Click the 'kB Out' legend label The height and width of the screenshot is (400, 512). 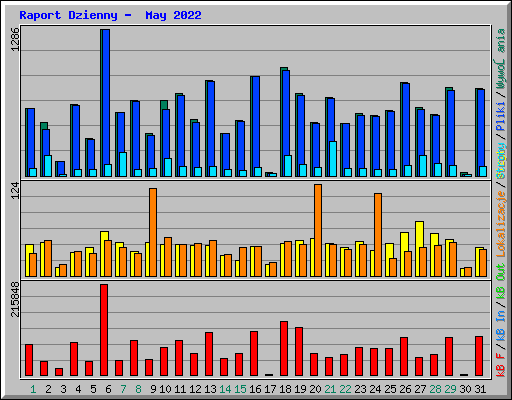tap(501, 282)
